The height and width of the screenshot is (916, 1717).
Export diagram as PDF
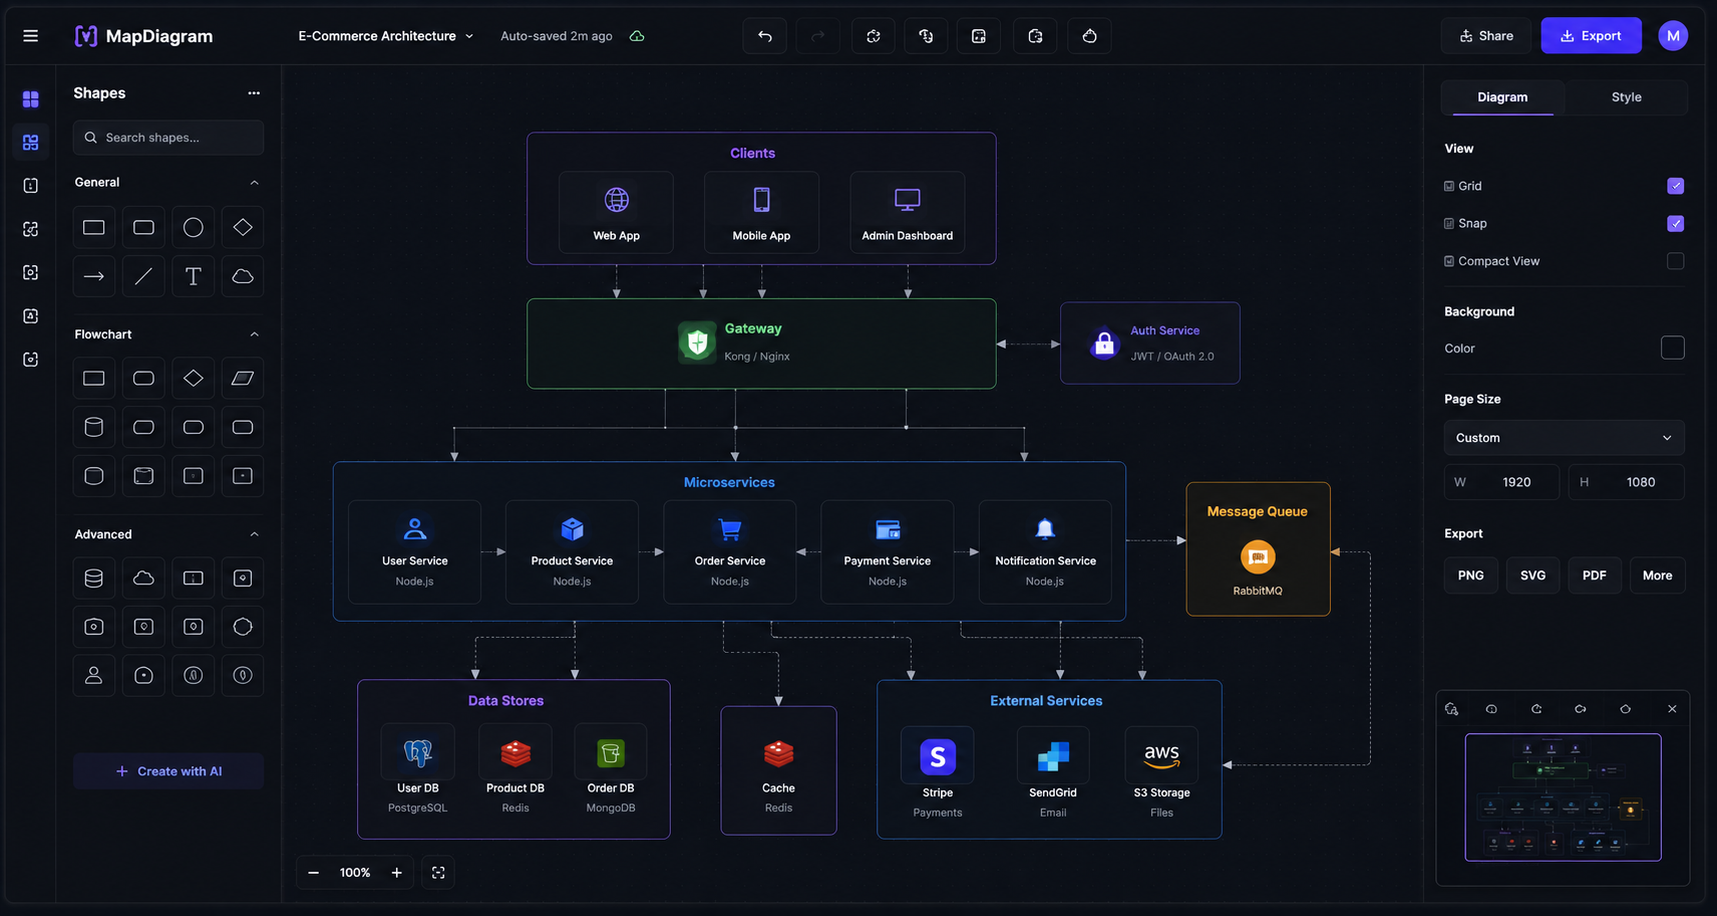1595,575
